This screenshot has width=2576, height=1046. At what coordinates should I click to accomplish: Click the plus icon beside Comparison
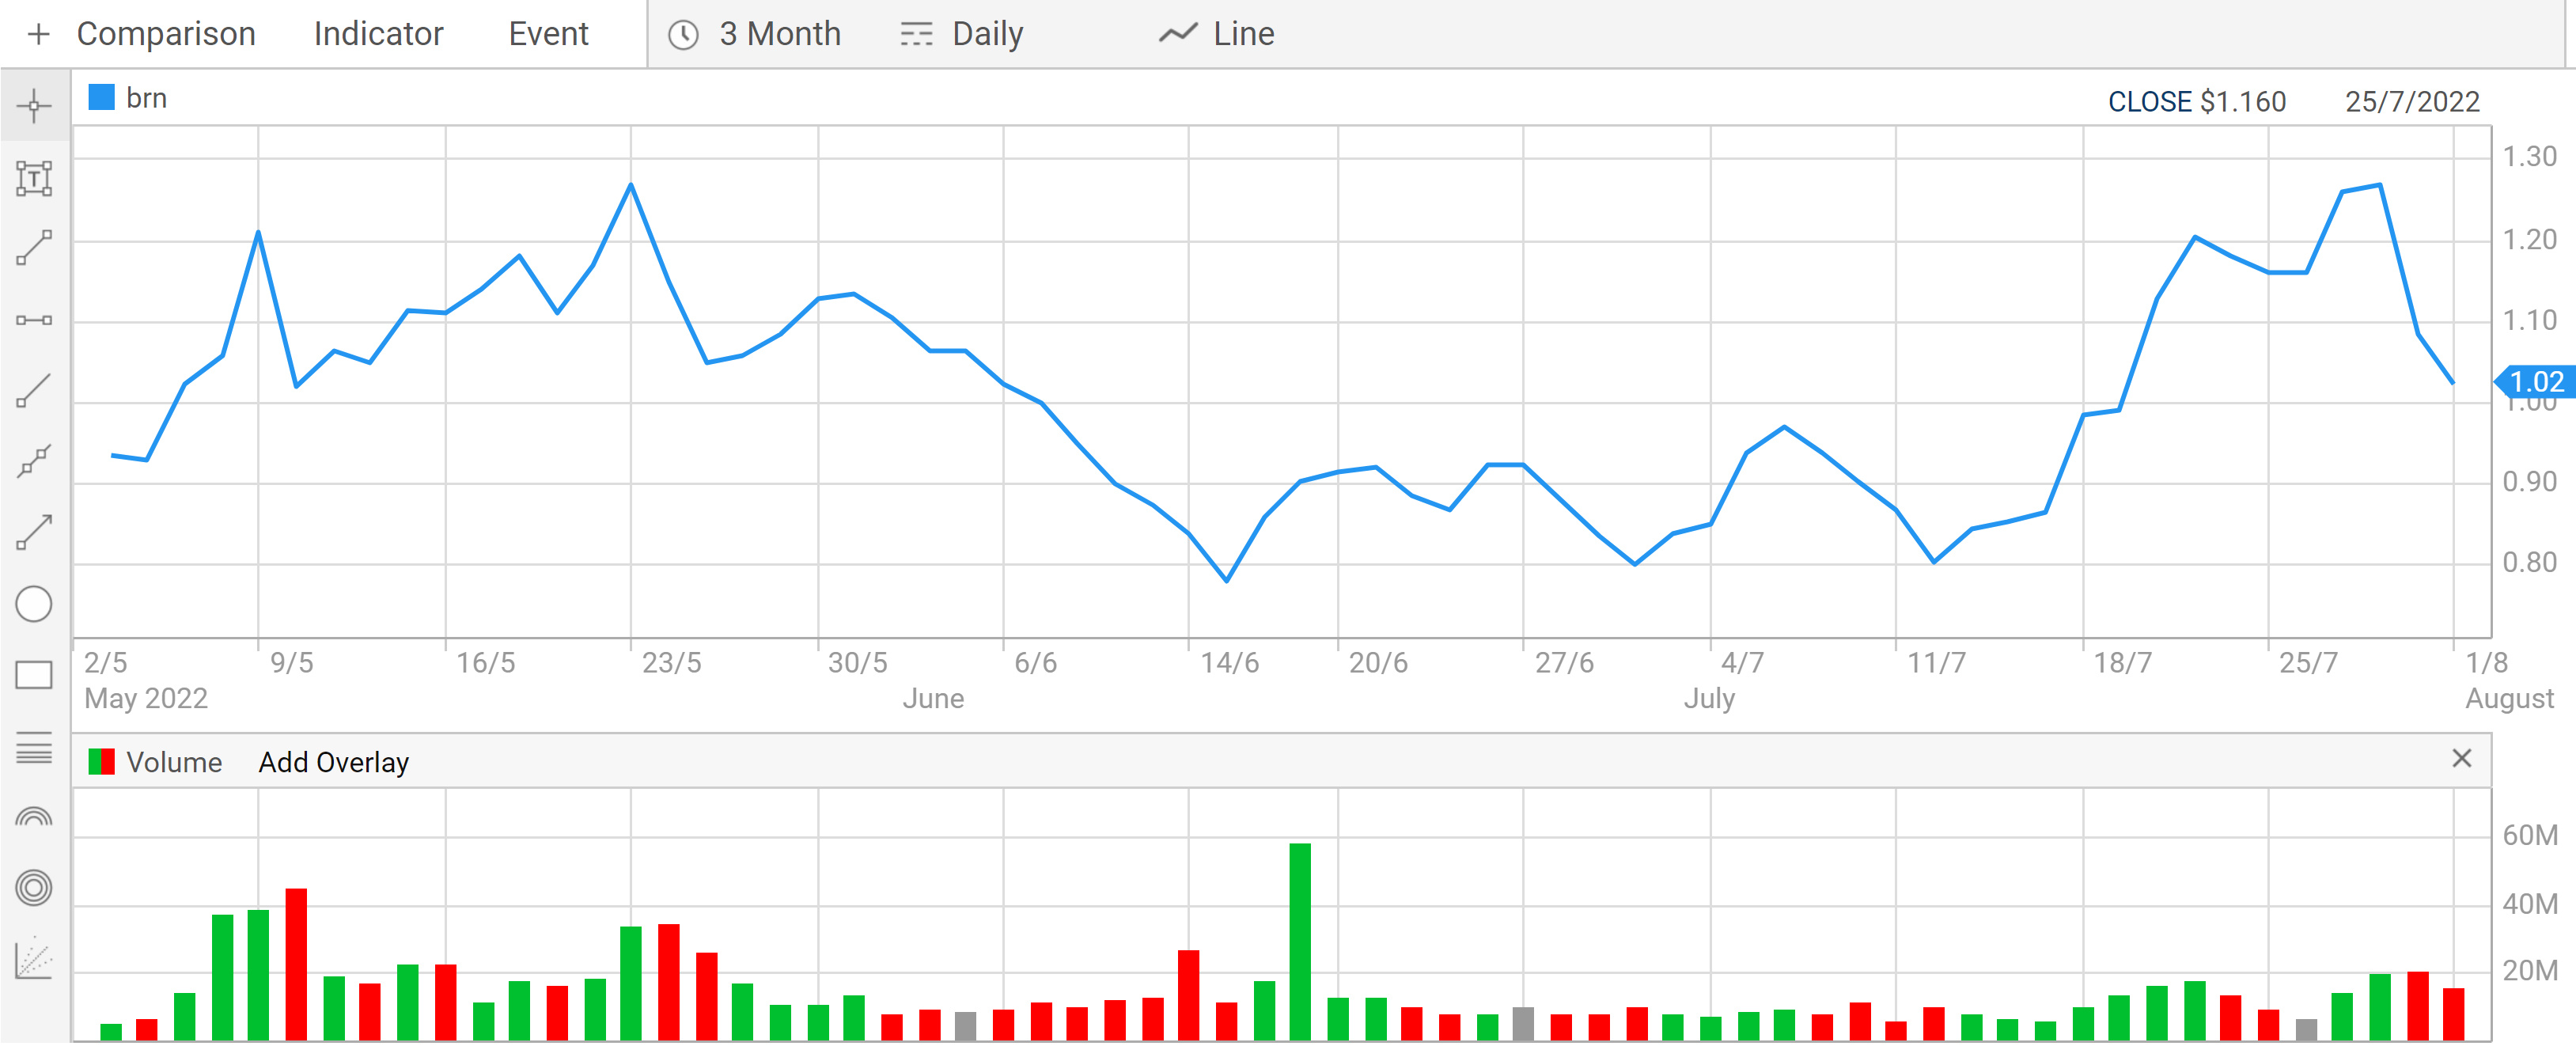(38, 34)
